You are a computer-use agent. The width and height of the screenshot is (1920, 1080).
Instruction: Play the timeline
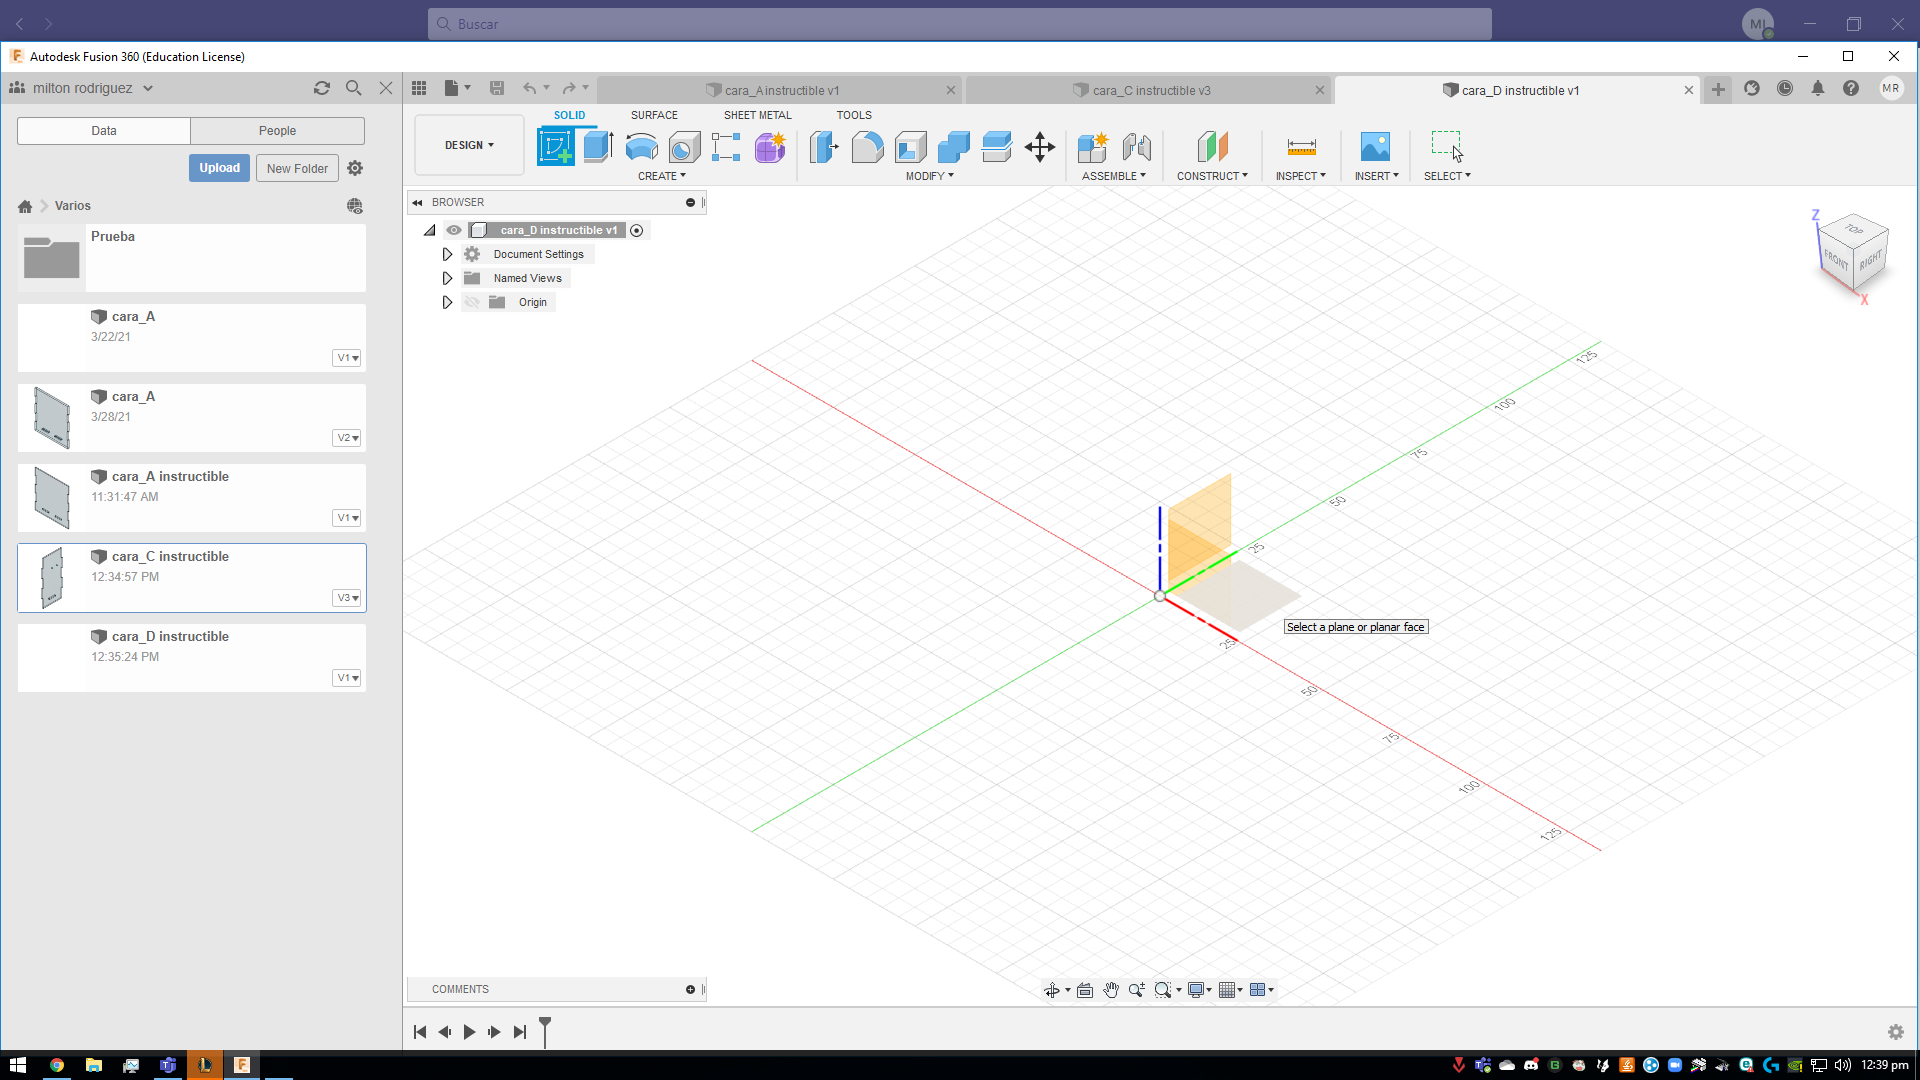pos(469,1032)
